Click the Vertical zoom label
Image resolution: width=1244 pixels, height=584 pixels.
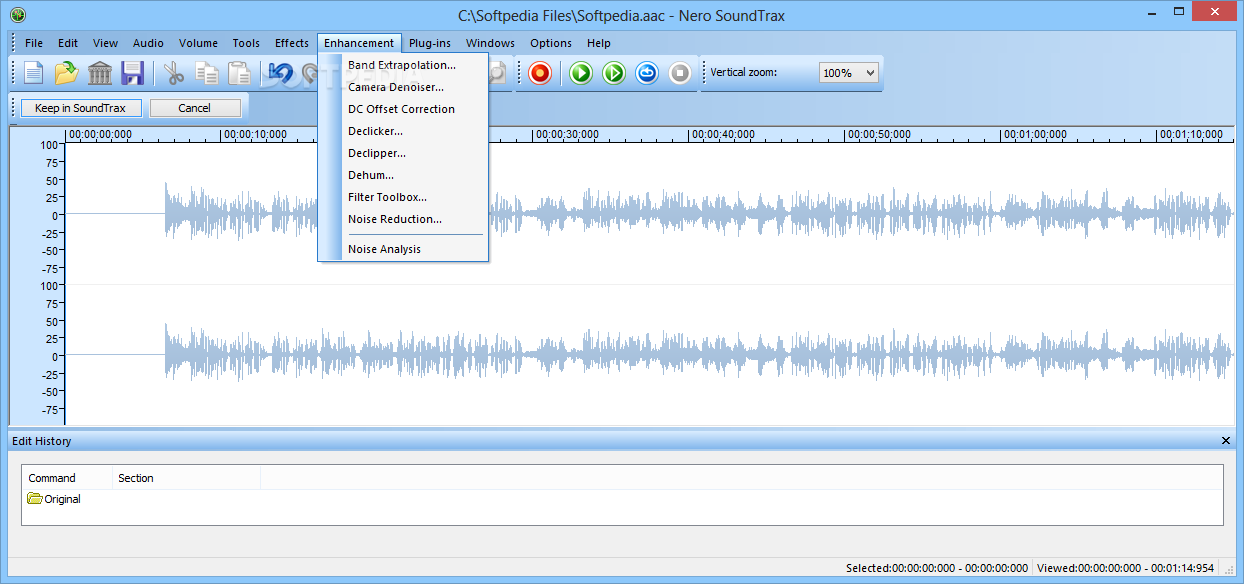(743, 72)
